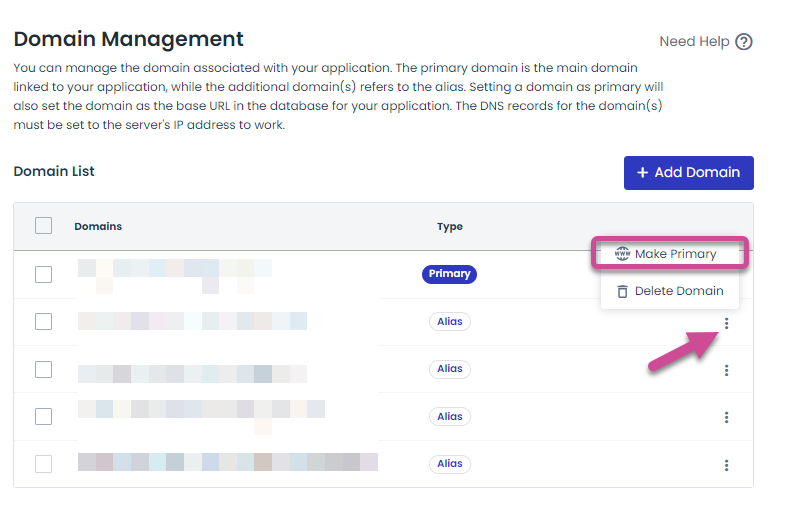Click the Add Domain button
The image size is (796, 508).
[x=688, y=173]
